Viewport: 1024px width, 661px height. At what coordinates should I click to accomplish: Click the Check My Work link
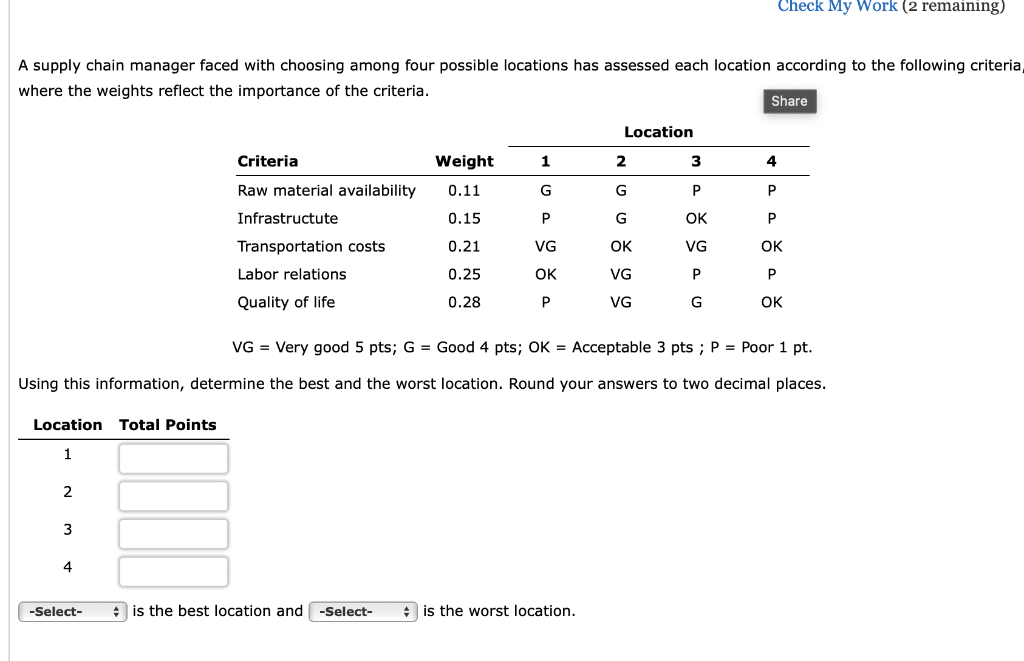click(836, 8)
